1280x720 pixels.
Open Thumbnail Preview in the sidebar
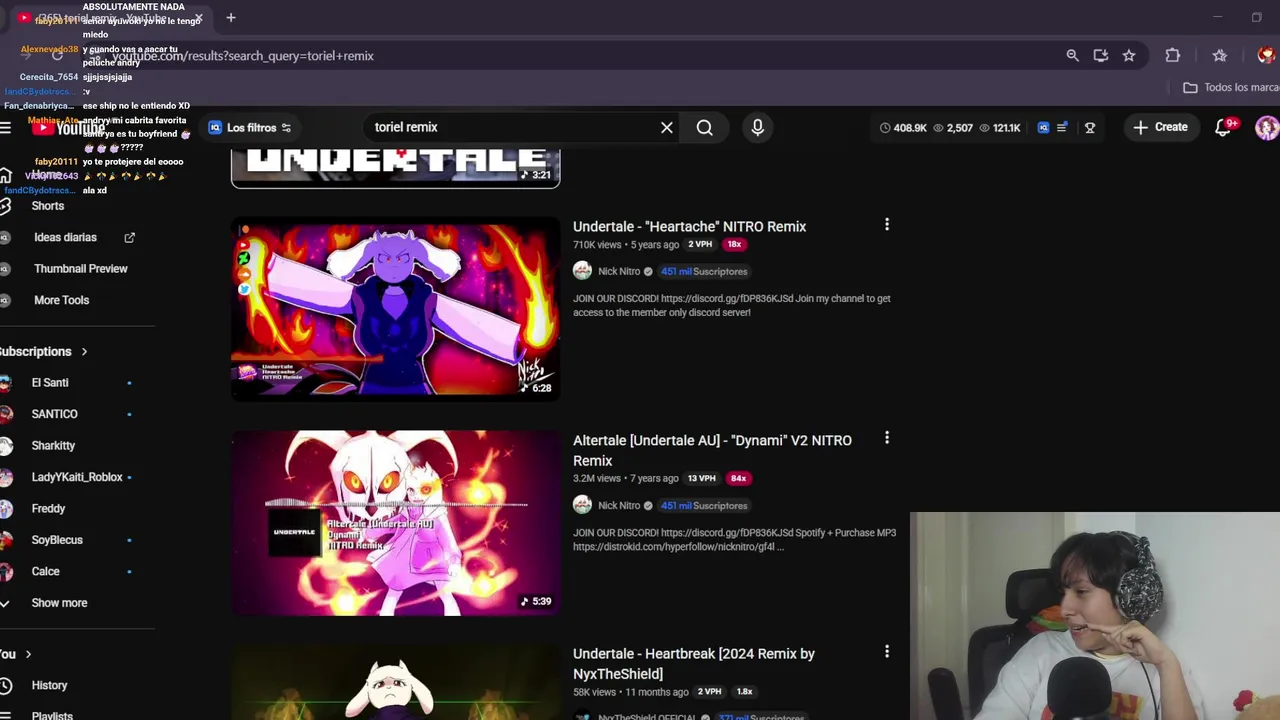coord(80,269)
